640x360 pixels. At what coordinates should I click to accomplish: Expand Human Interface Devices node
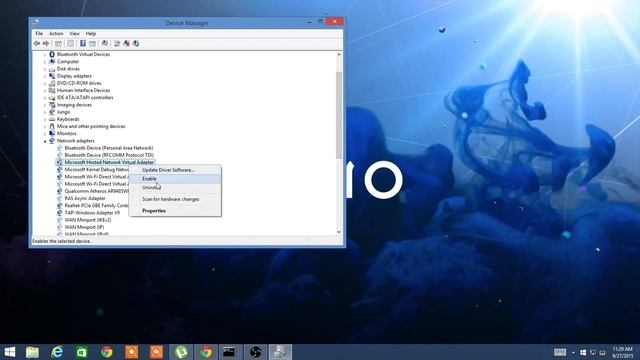coord(45,90)
